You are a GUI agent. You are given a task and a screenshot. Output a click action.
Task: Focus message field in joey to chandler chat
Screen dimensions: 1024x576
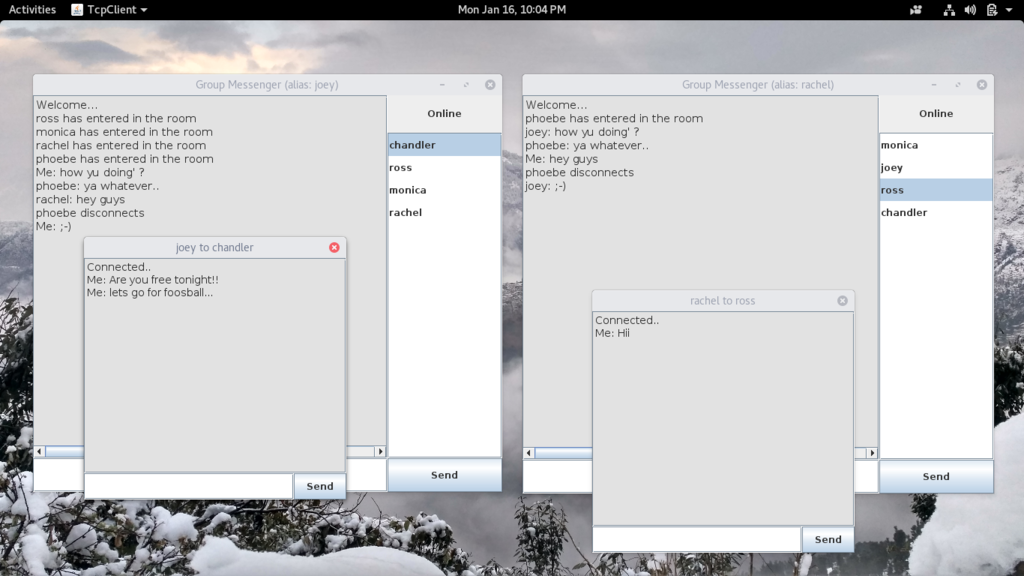(x=189, y=486)
